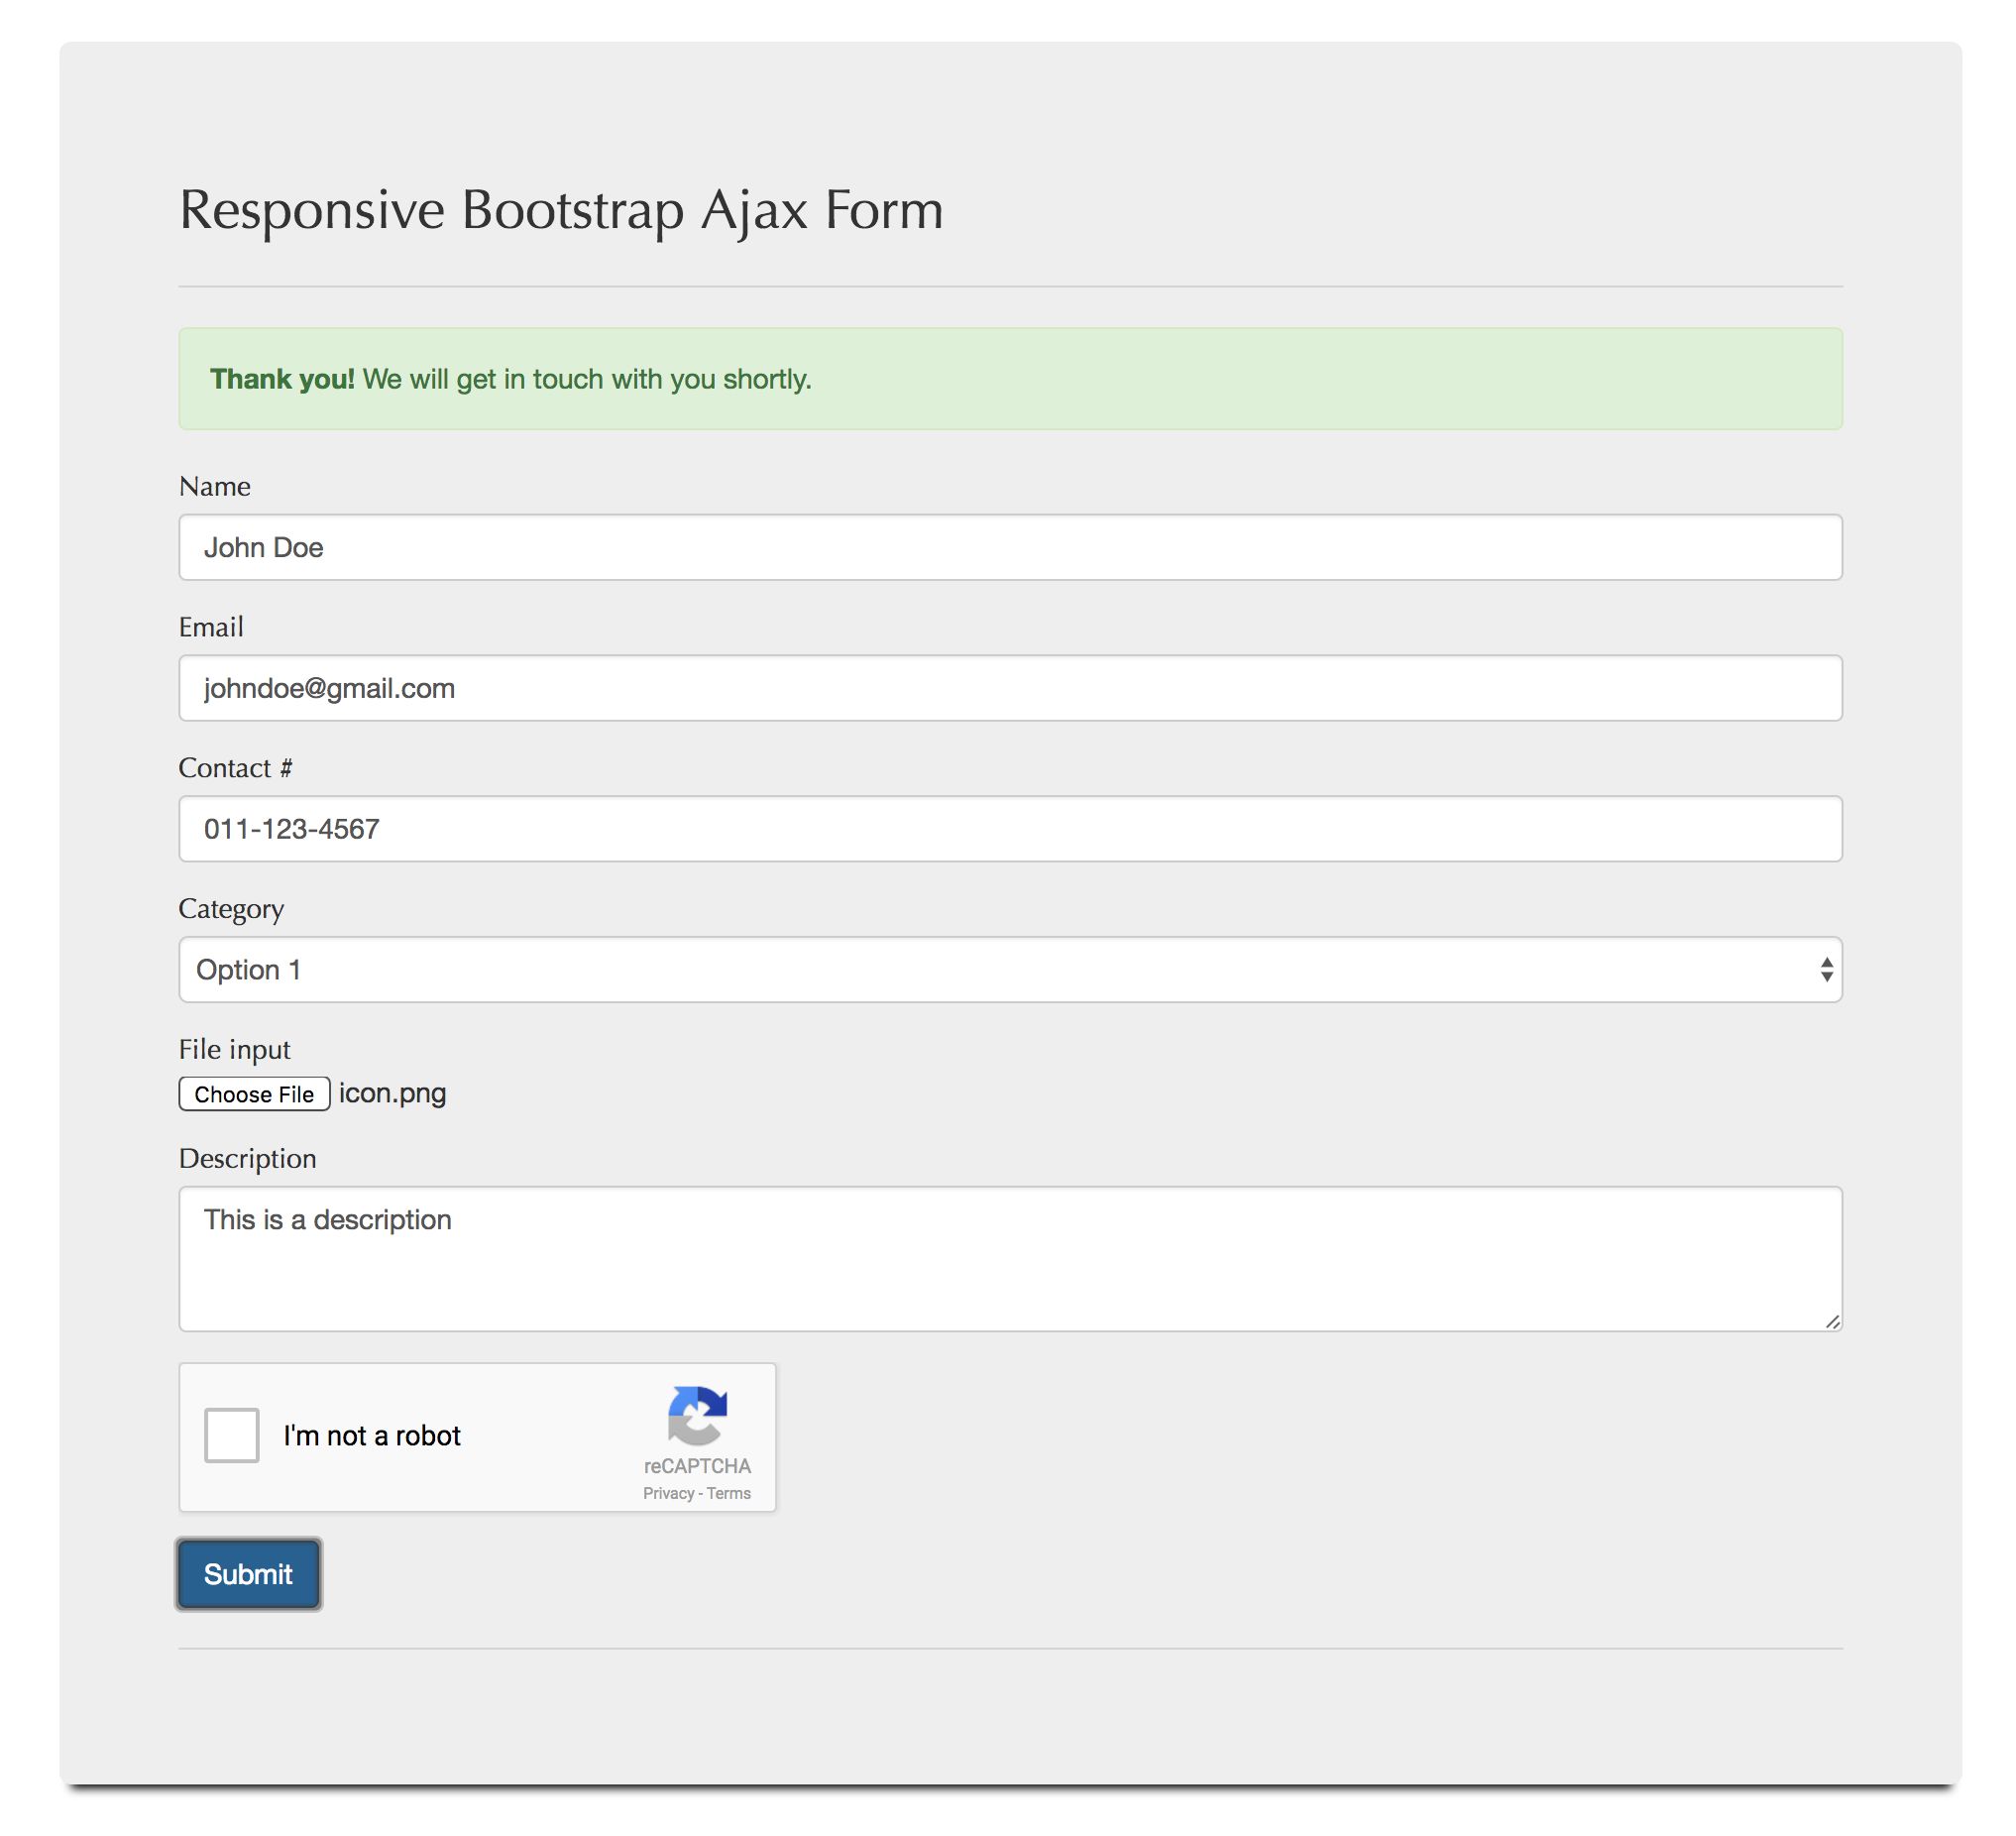Click the Description textarea resize handle
Screen dimensions: 2016x1836
click(1832, 1321)
